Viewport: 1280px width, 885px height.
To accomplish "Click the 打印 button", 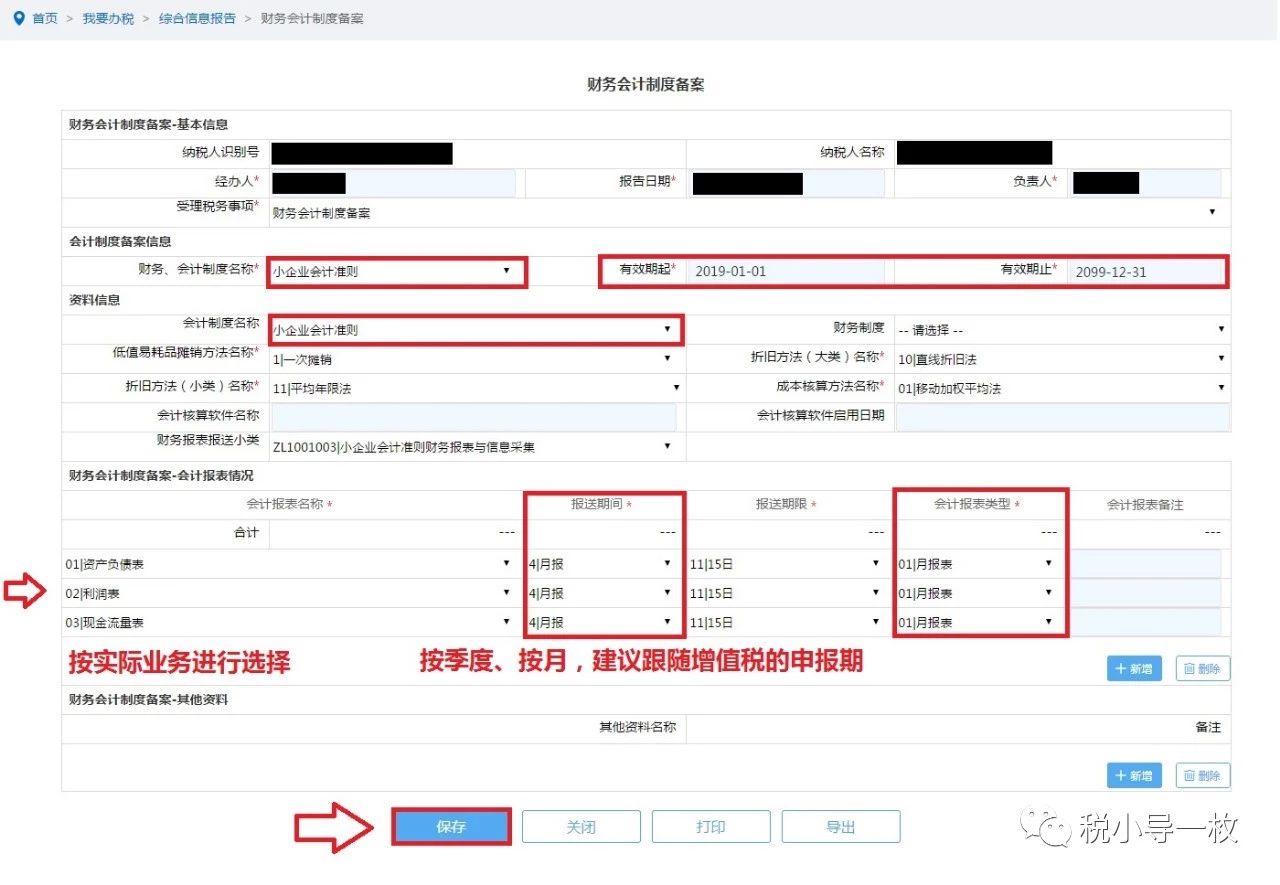I will point(711,827).
